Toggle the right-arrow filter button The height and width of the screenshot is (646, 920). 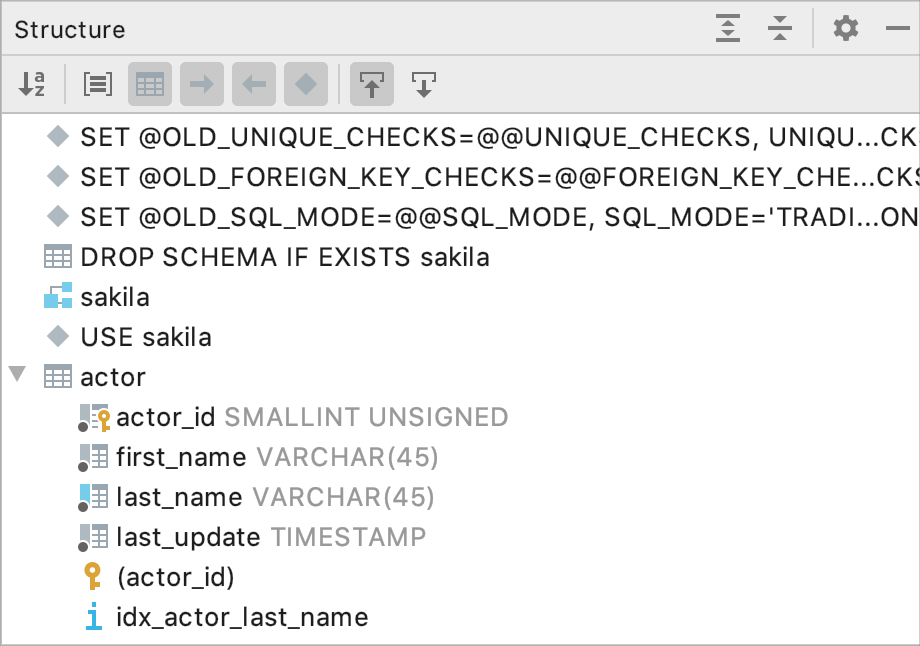[202, 85]
